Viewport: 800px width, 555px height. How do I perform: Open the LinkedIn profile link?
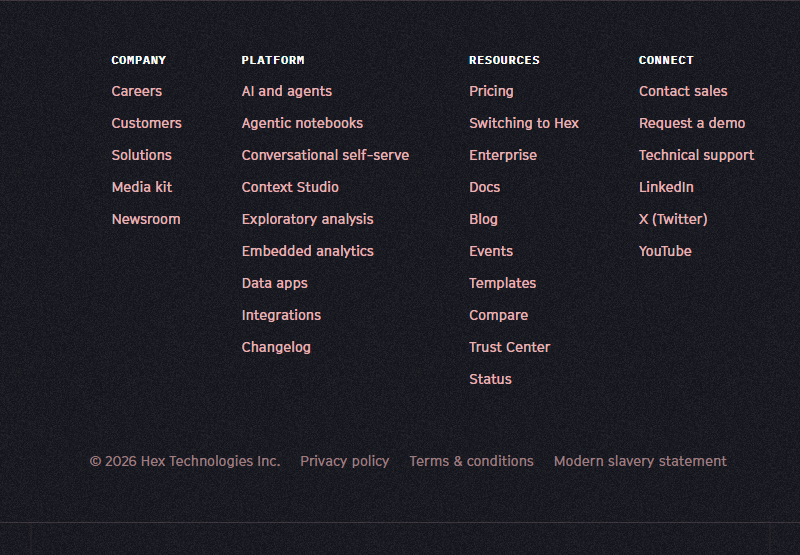click(666, 187)
